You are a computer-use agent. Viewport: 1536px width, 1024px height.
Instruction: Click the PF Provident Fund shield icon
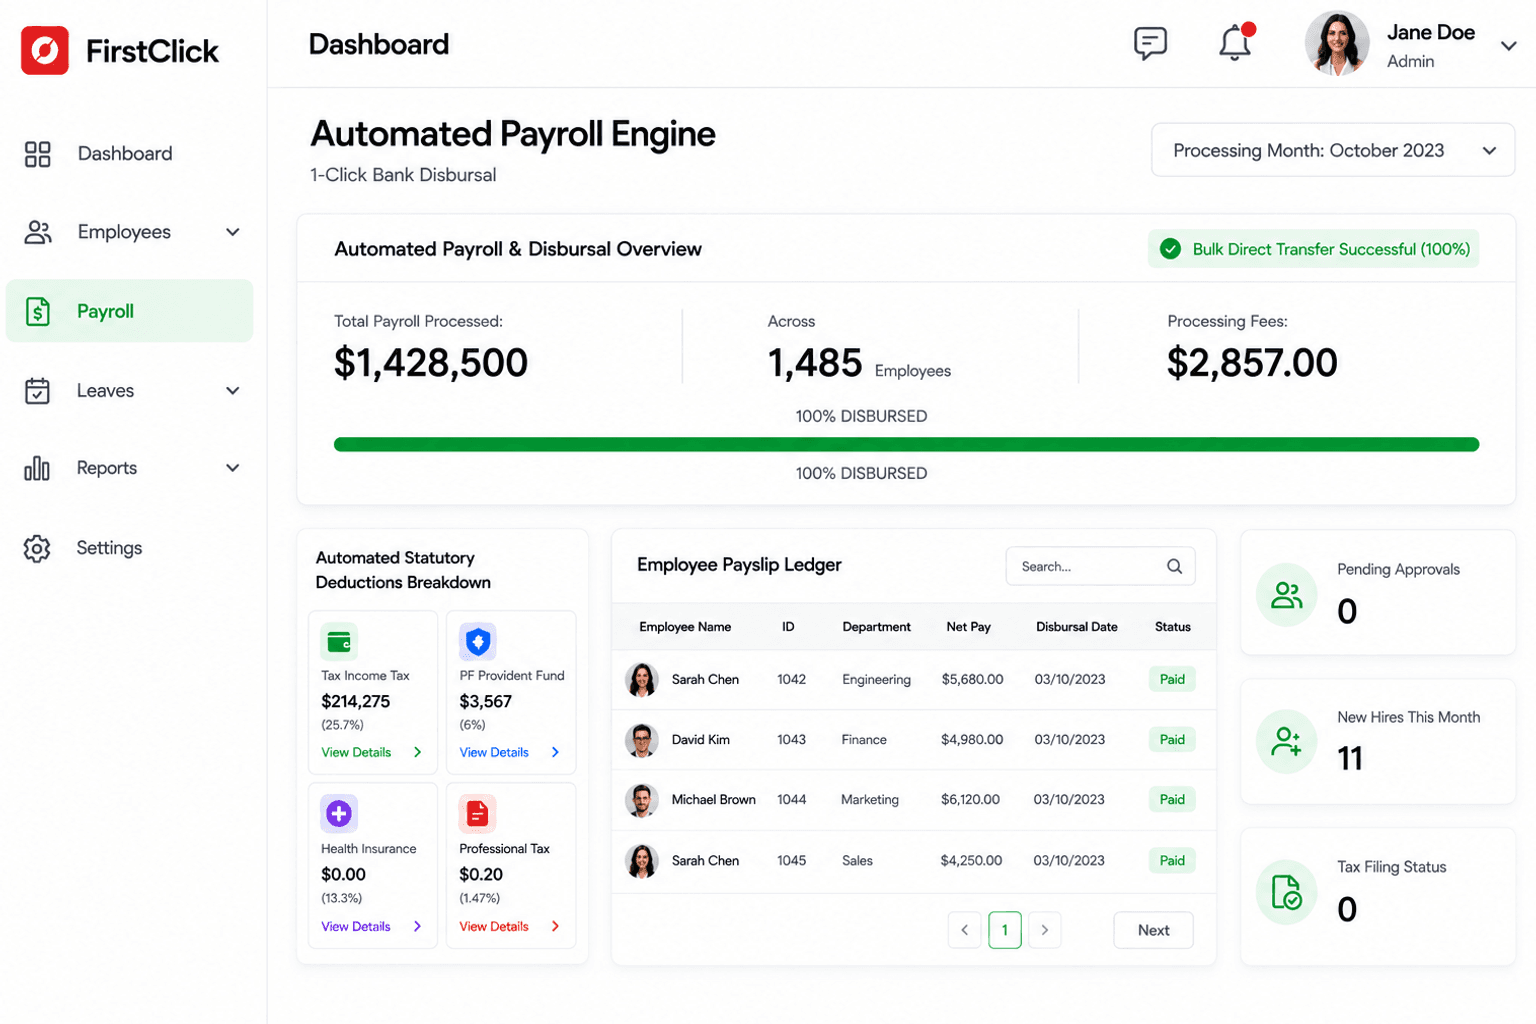pos(478,641)
